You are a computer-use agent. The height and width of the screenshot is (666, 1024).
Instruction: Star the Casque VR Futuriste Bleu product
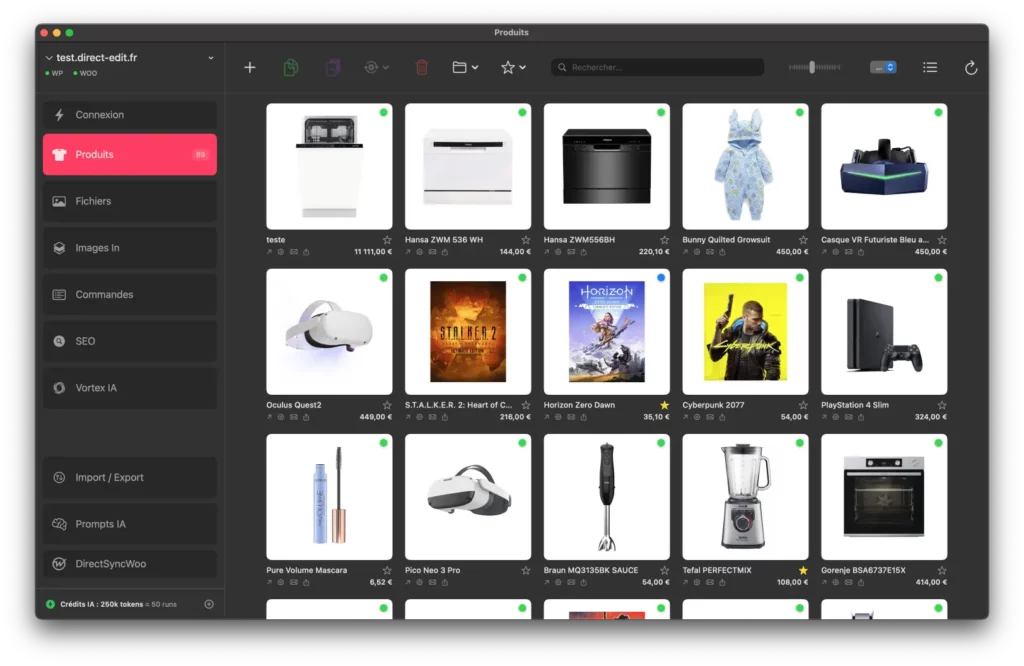[942, 240]
